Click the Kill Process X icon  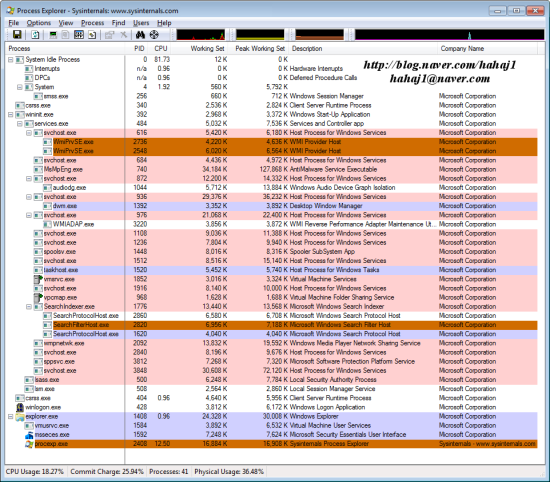[x=123, y=35]
